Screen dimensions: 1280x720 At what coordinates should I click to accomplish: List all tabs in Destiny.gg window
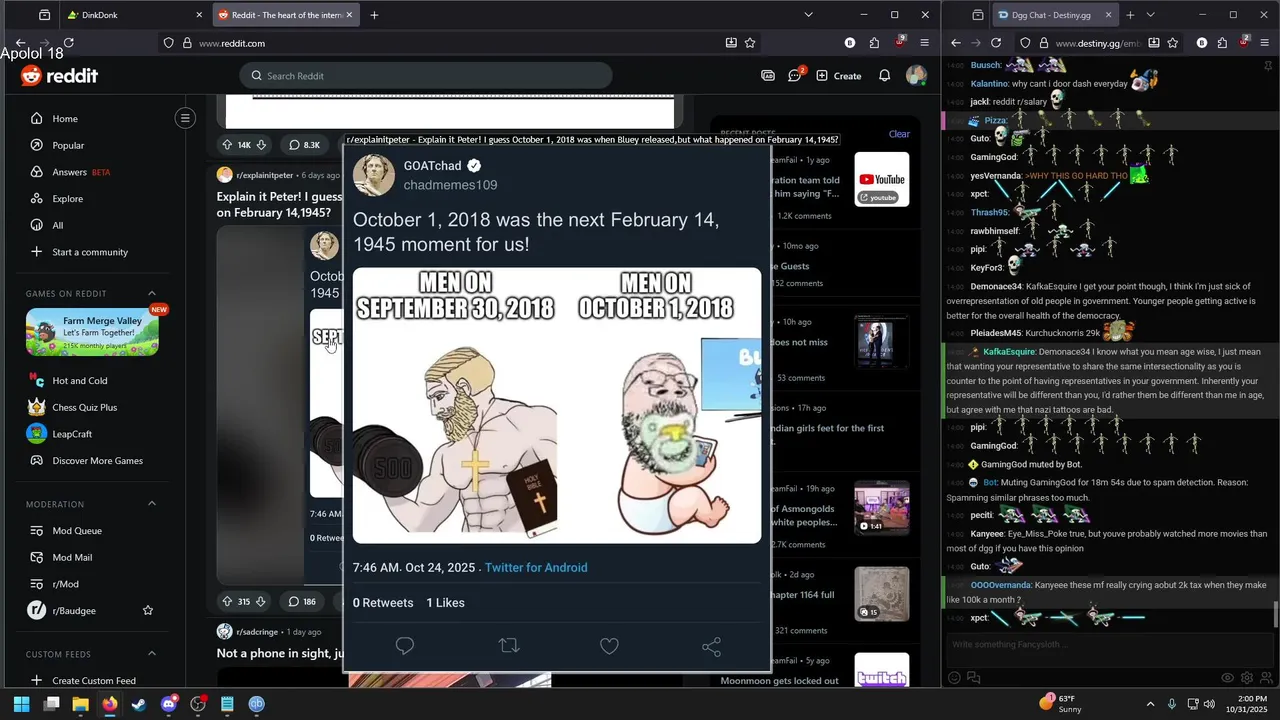1150,15
